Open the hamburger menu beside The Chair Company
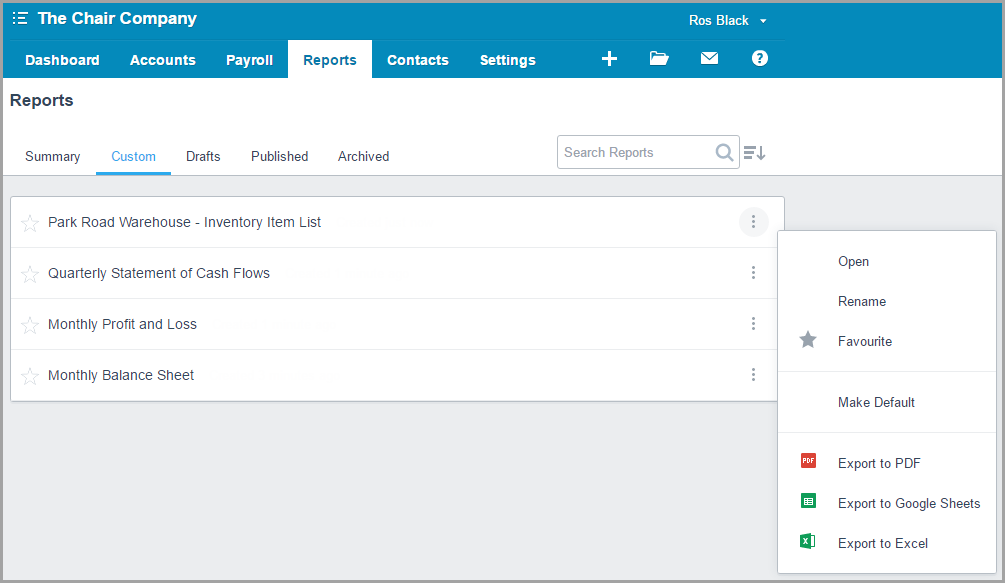 point(21,18)
